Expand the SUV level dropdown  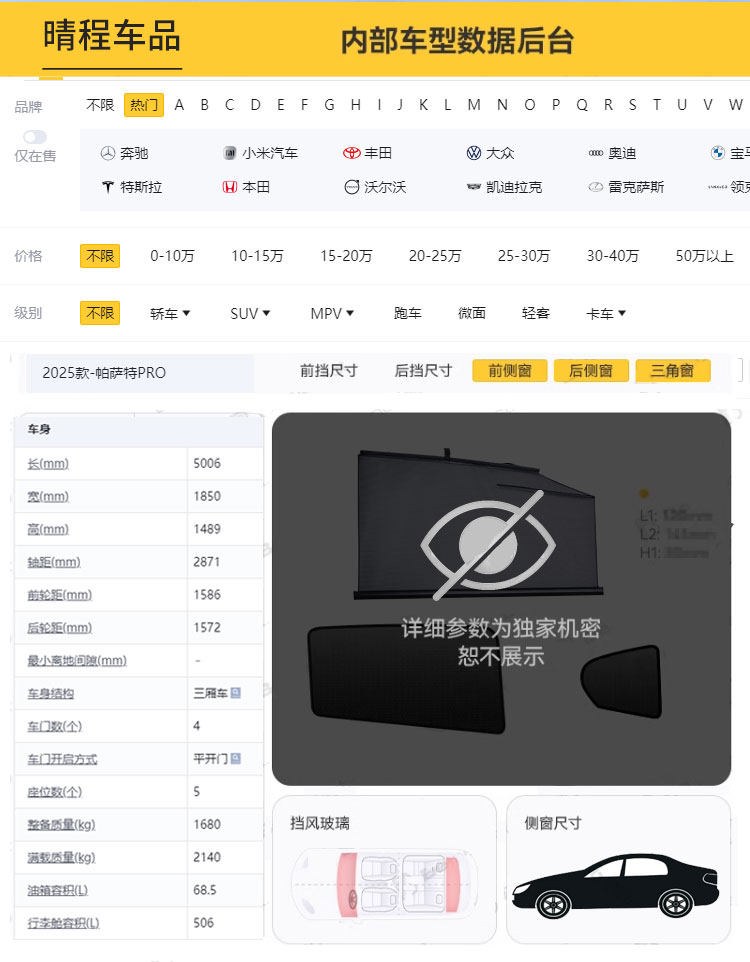click(250, 314)
